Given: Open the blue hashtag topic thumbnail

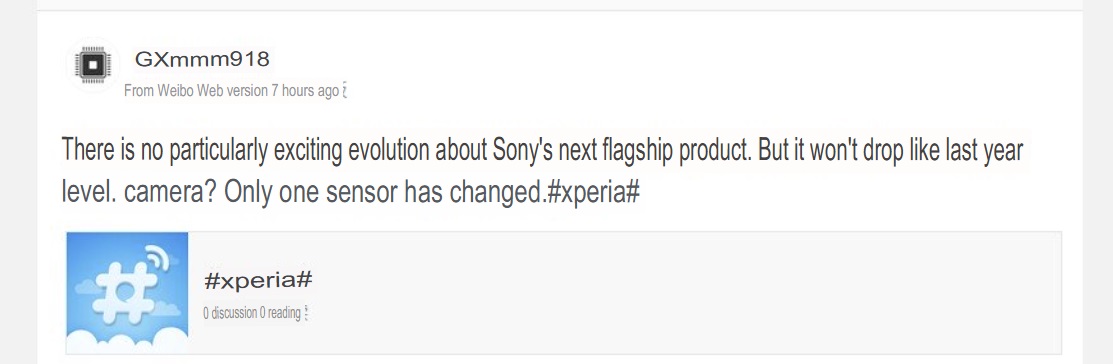Looking at the screenshot, I should point(127,293).
